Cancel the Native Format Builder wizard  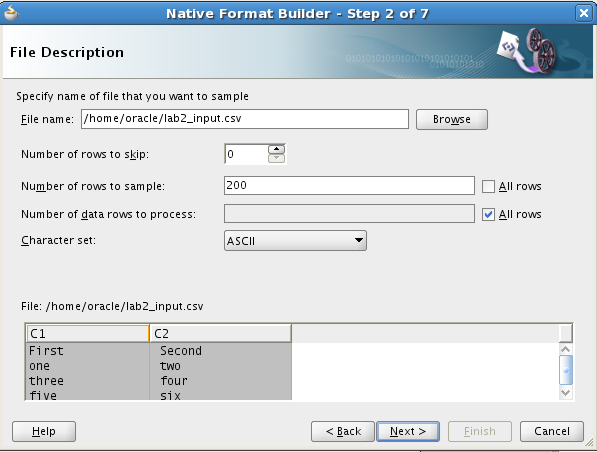coord(552,431)
